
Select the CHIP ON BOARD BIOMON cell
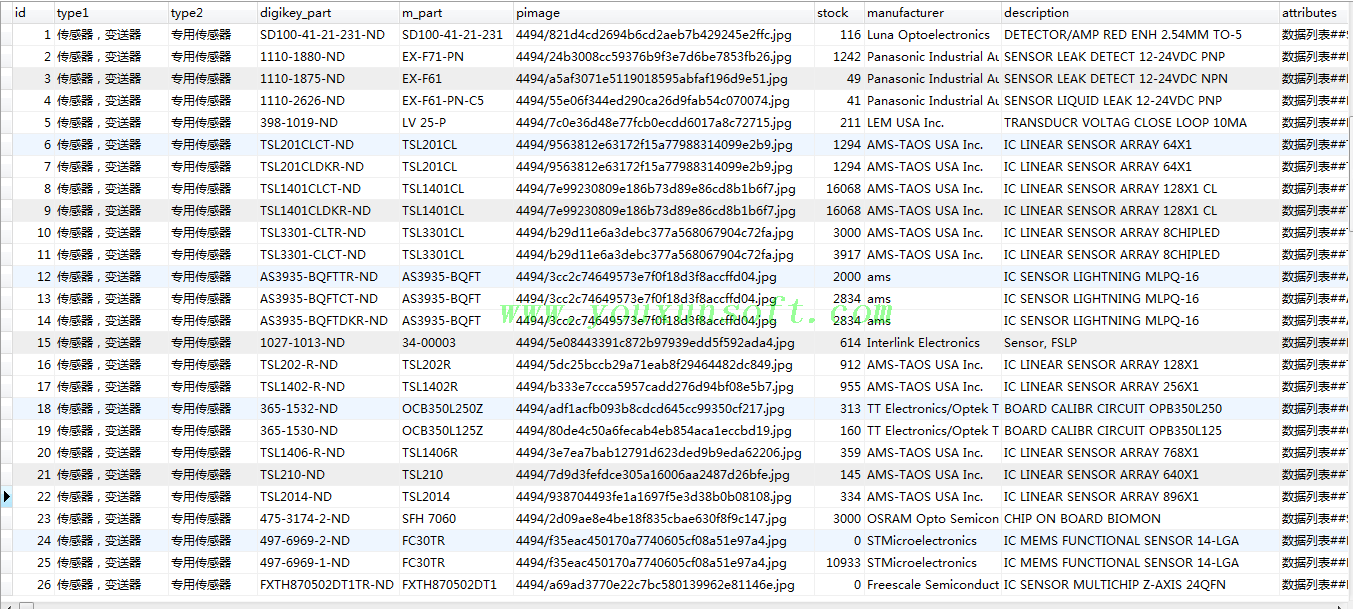(x=1140, y=519)
